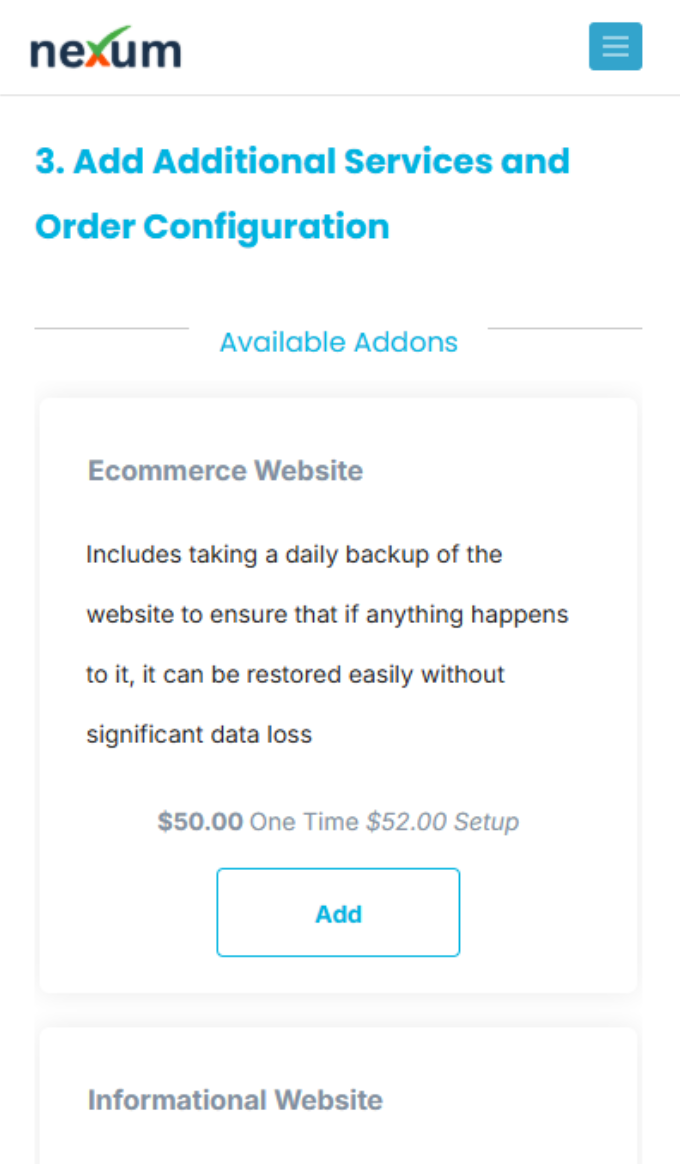Click the $50.00 price text
Screen dimensions: 680x1164
point(200,822)
